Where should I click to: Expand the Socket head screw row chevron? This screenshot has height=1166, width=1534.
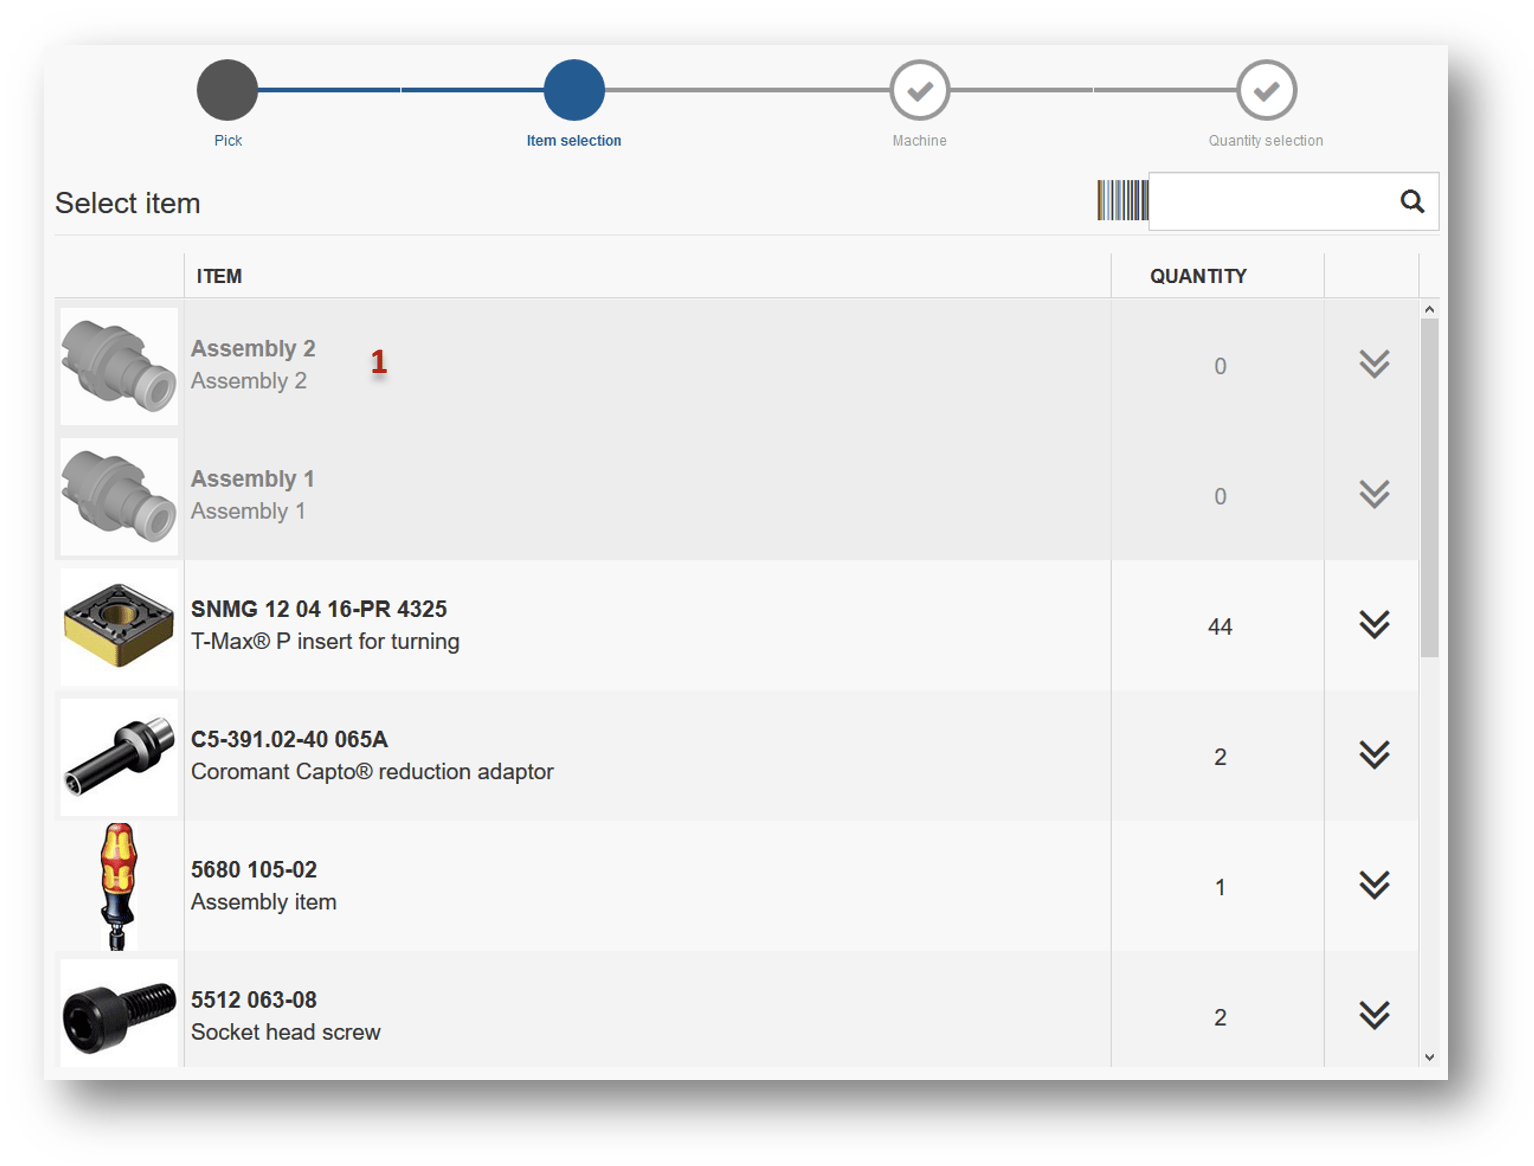click(1374, 1015)
